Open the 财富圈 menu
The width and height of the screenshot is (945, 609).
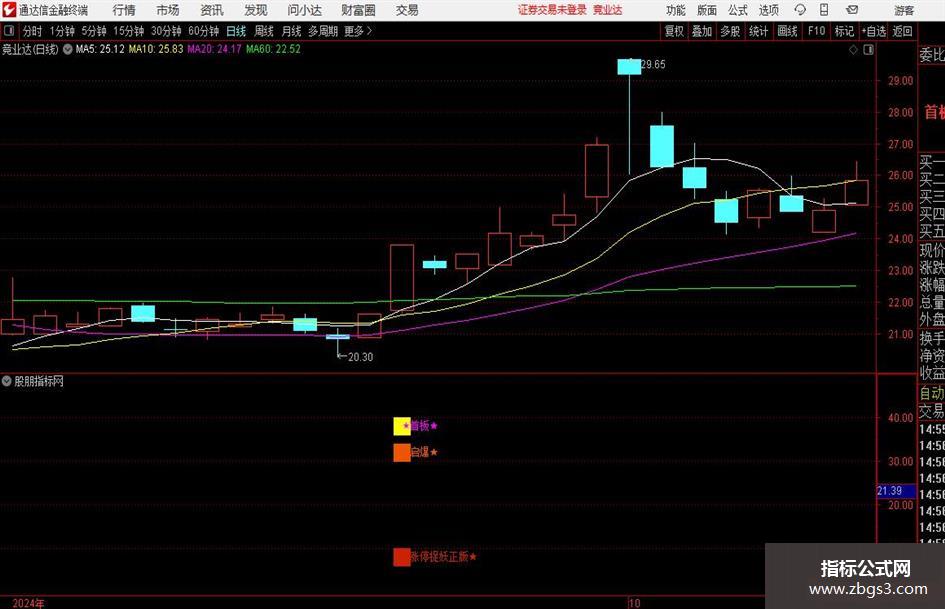click(x=358, y=10)
